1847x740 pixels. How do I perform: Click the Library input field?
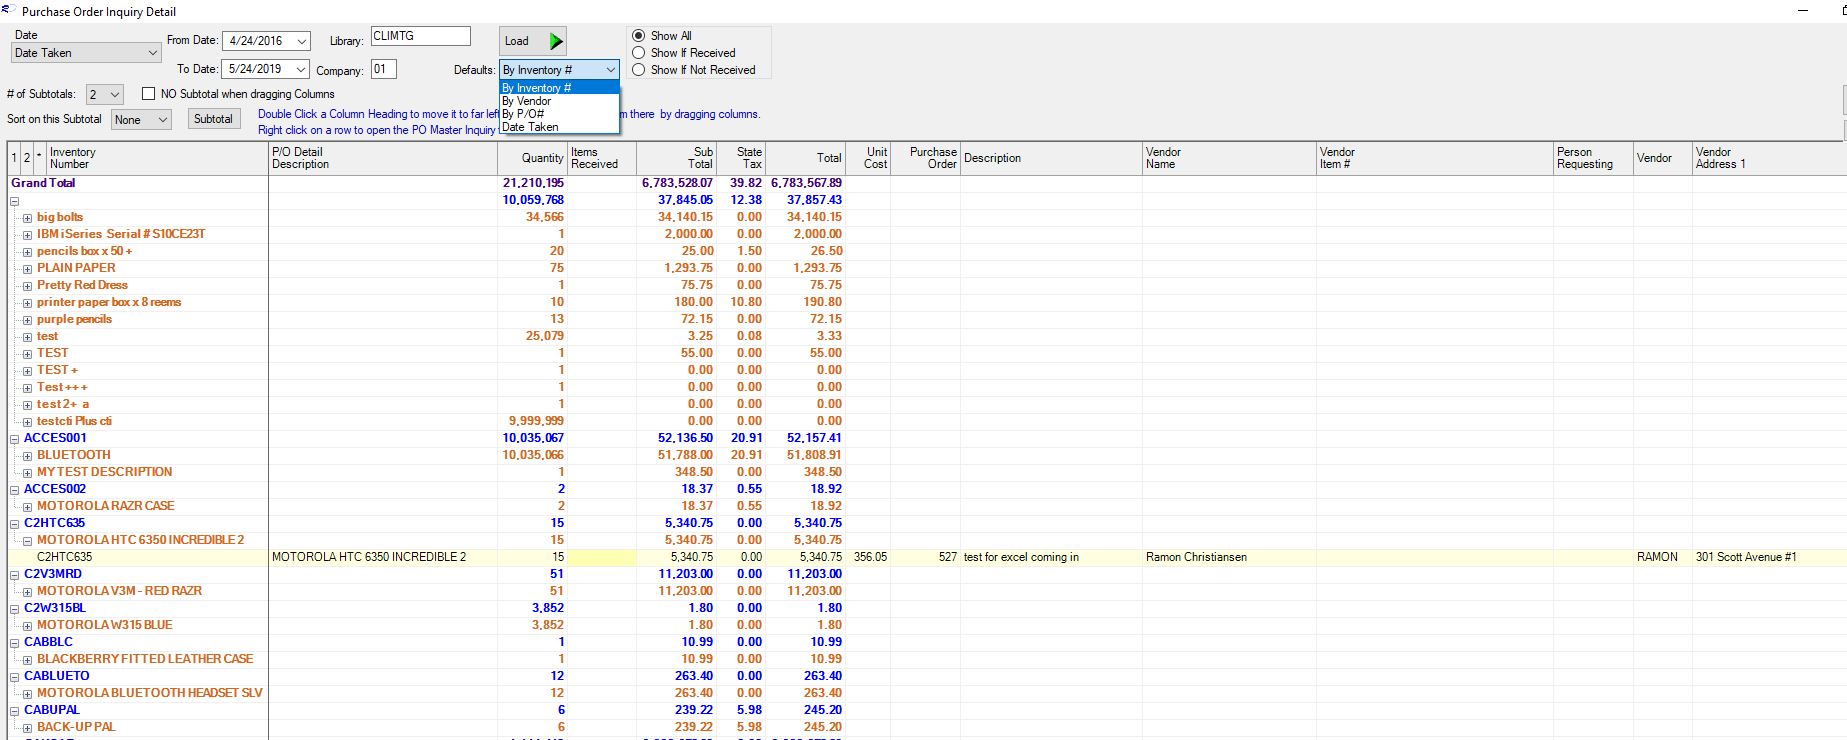pyautogui.click(x=420, y=36)
